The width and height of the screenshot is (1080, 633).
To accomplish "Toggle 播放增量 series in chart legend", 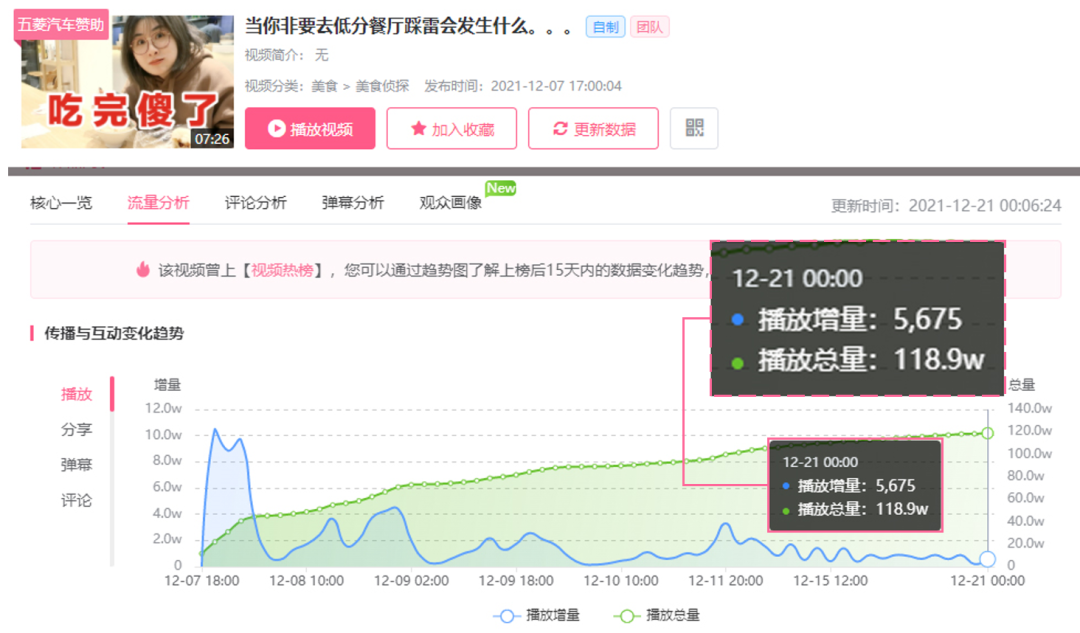I will click(x=537, y=615).
